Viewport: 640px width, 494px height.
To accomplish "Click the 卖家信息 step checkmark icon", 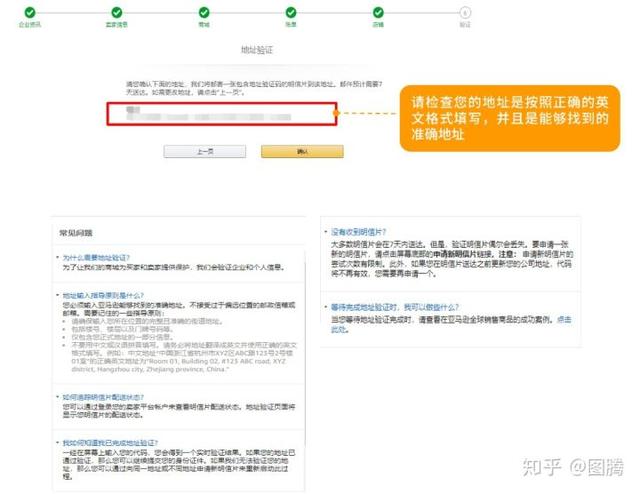I will click(117, 13).
